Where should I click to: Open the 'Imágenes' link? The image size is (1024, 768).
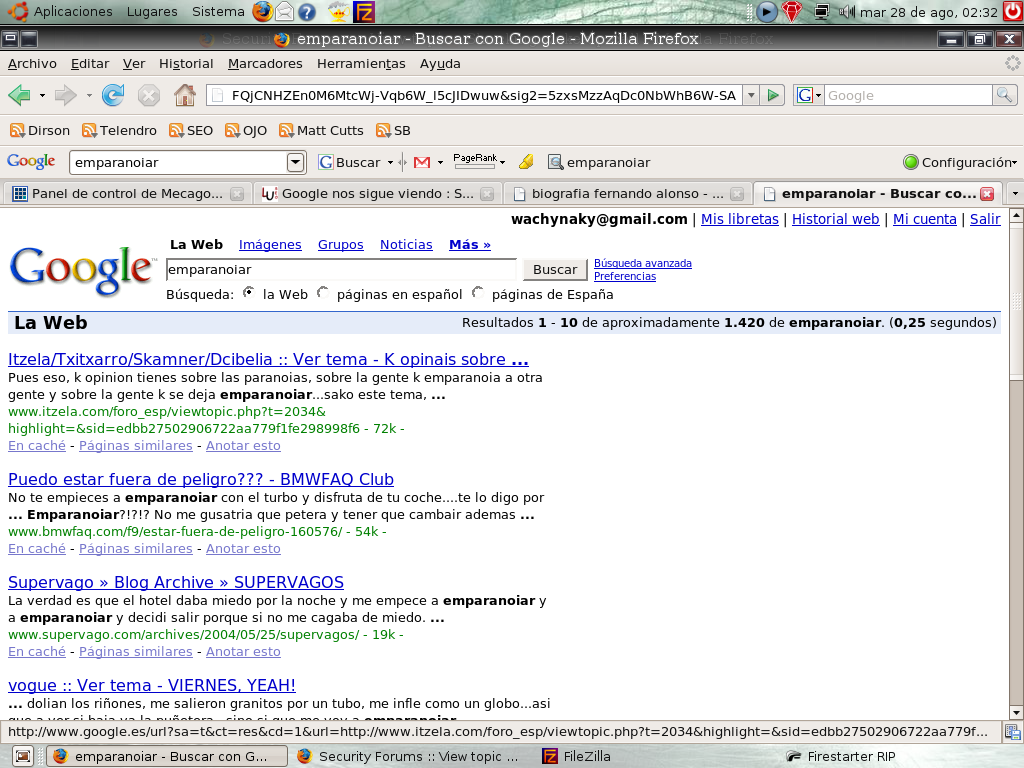pos(270,245)
